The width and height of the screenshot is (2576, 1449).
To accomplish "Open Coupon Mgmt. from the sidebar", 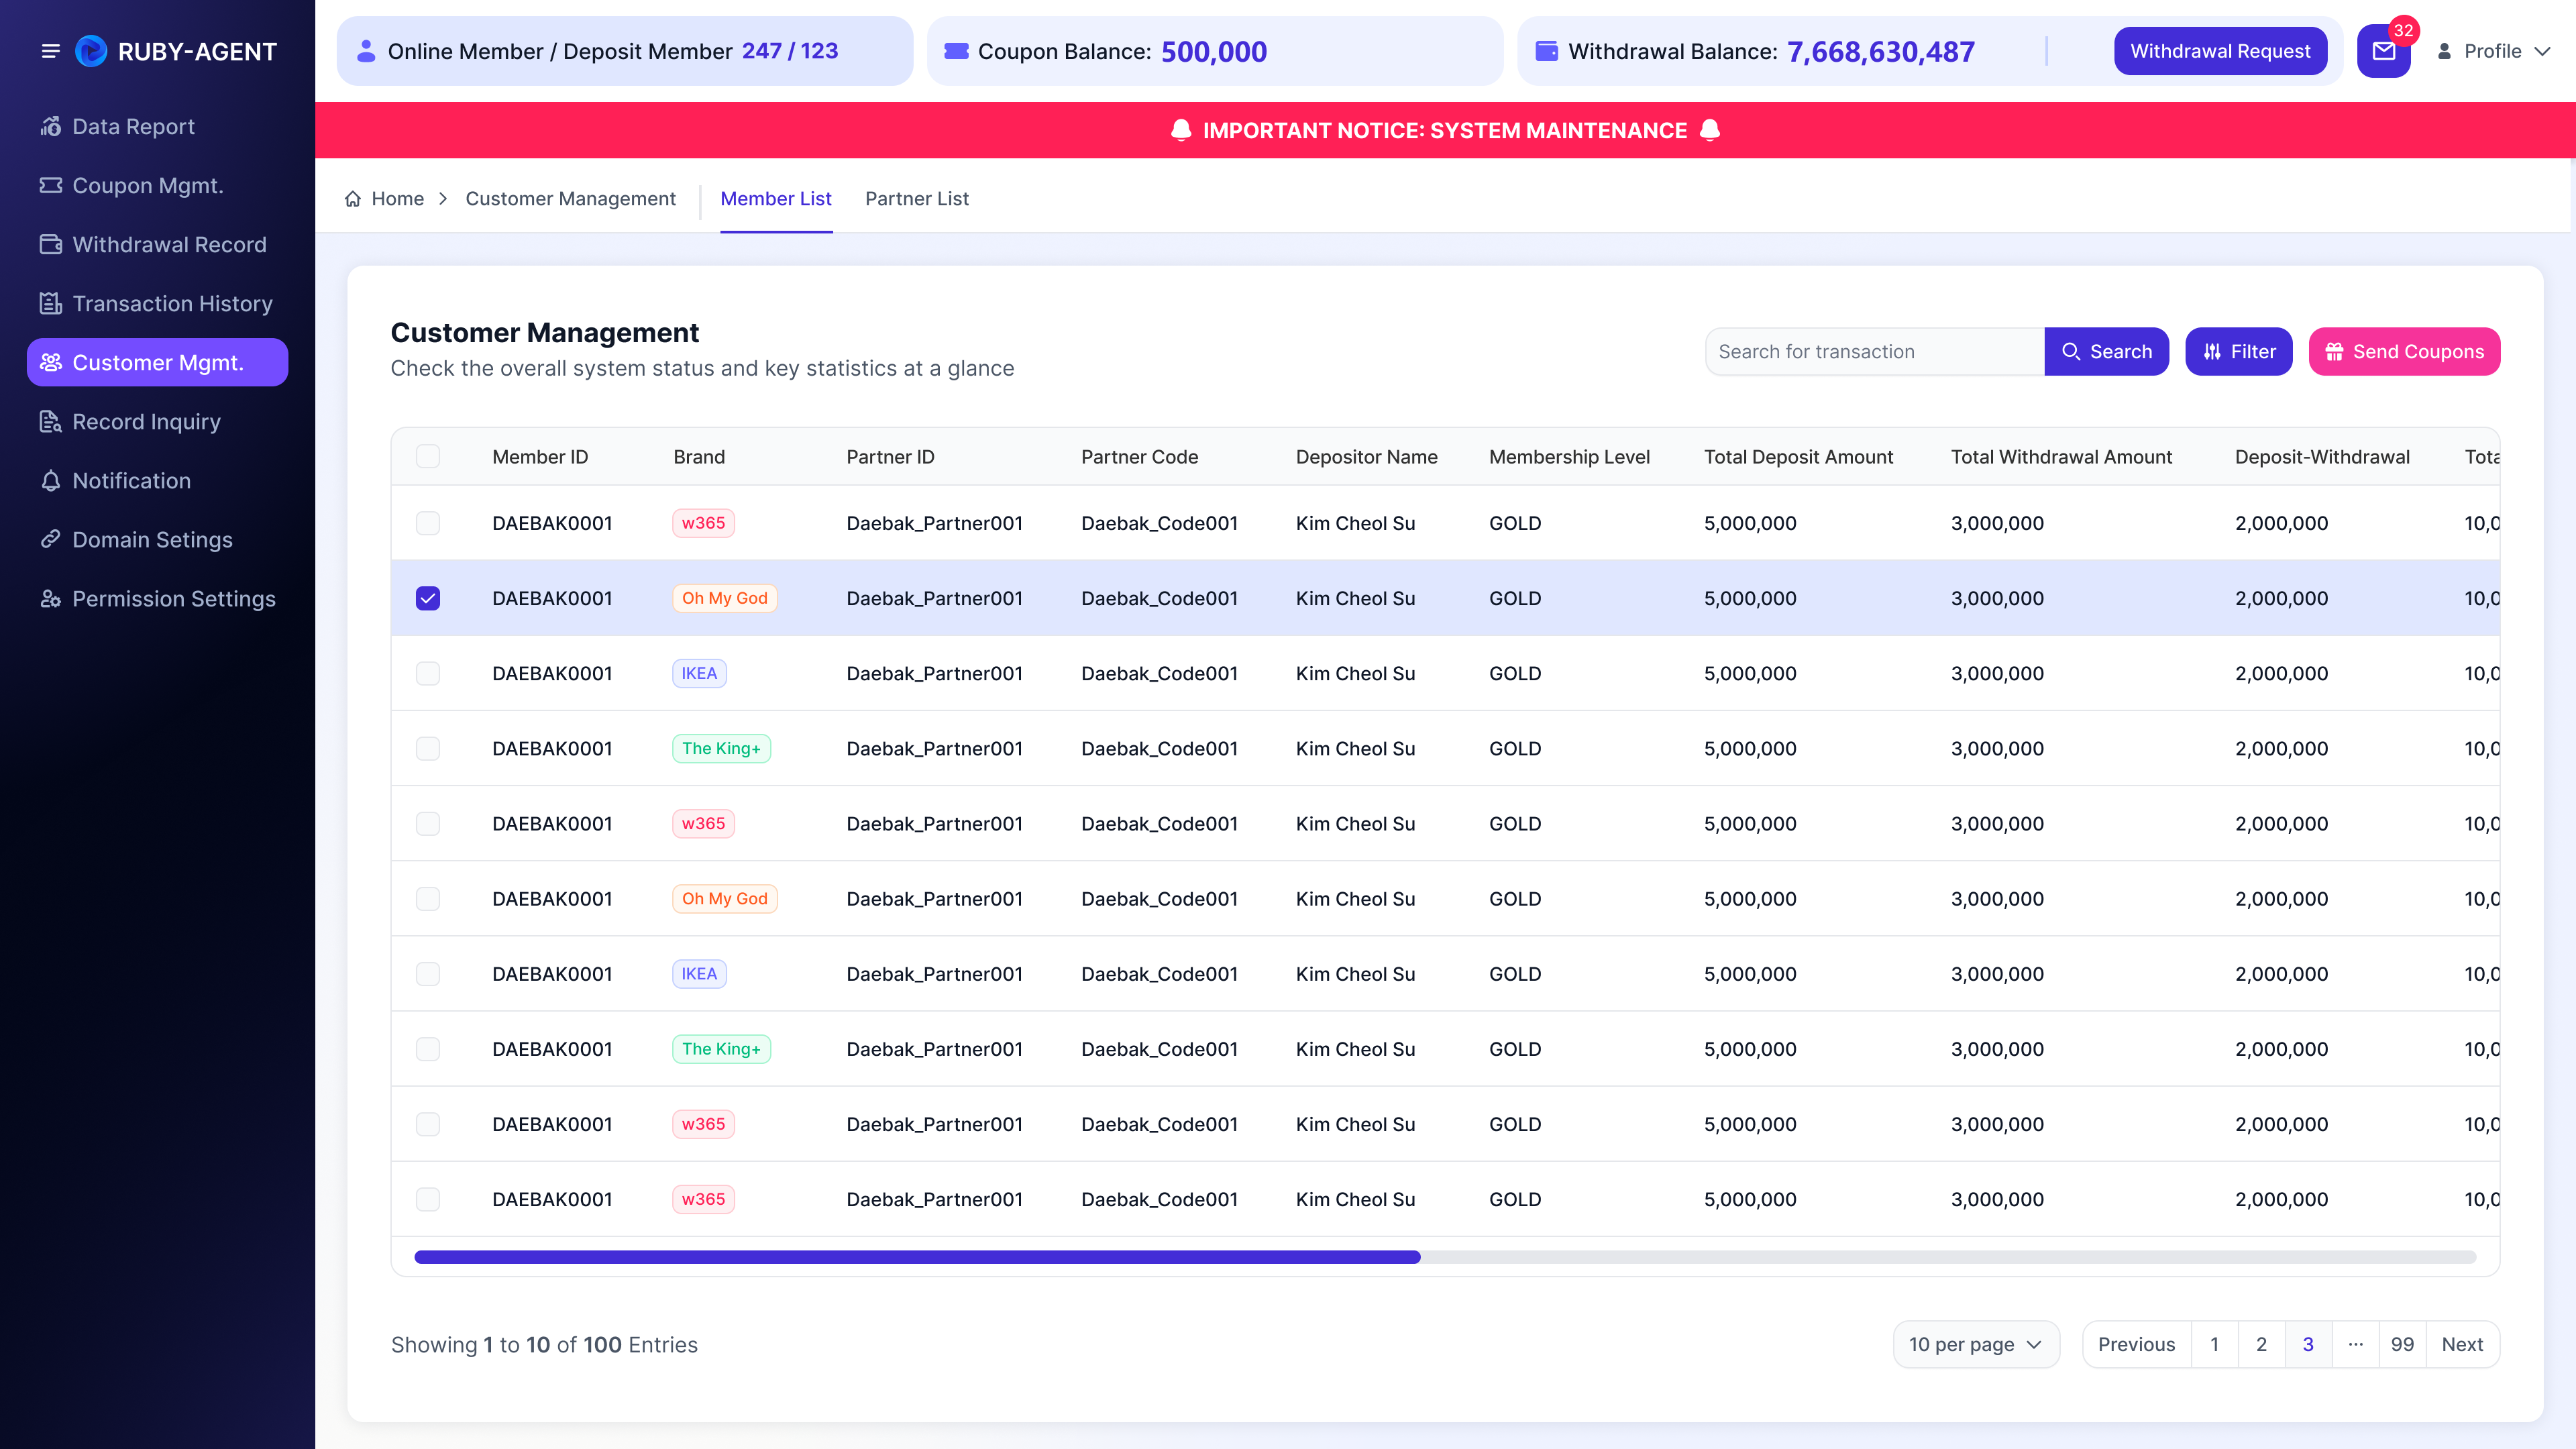I will pos(157,186).
